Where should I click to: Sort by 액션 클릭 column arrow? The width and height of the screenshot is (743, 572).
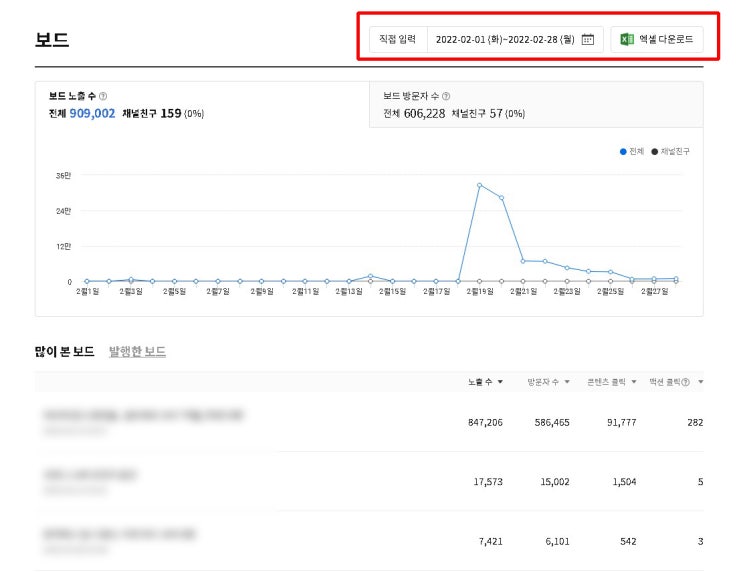[700, 382]
